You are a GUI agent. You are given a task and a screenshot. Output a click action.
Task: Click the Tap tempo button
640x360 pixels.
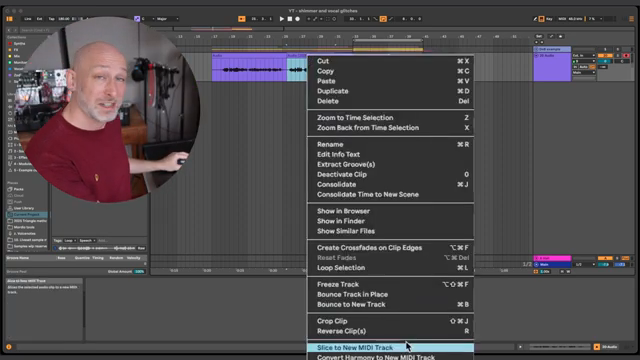(51, 19)
